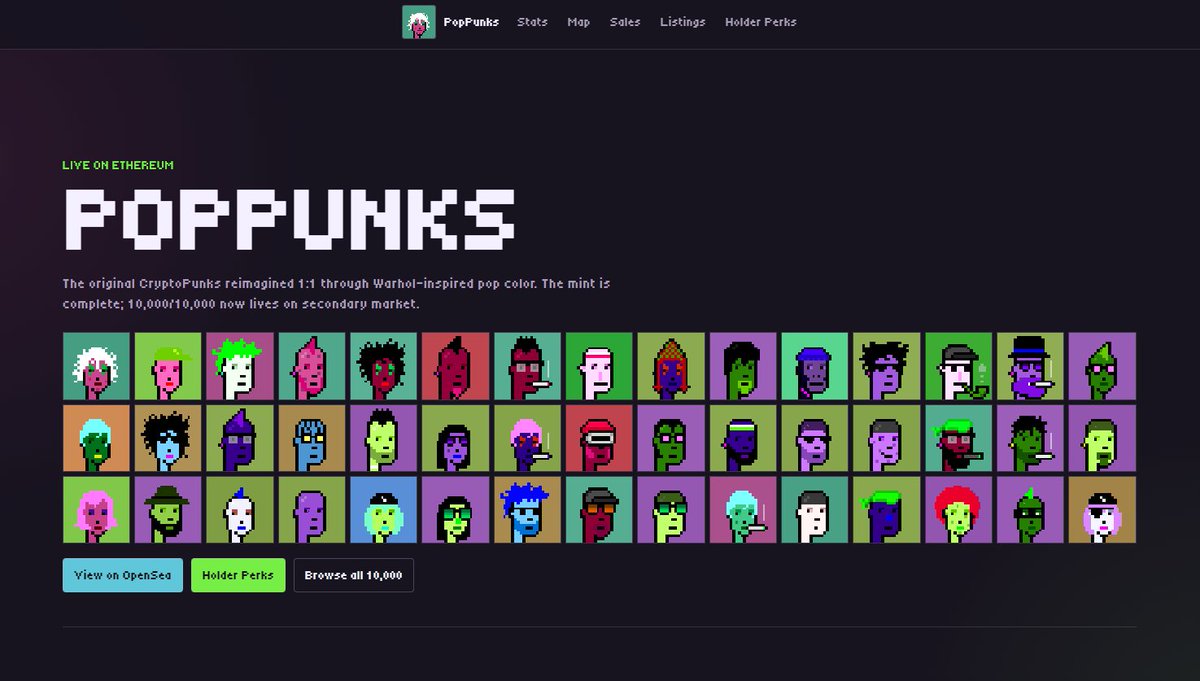The image size is (1200, 681).
Task: Open long black-haired punk with green shades
Action: pyautogui.click(x=455, y=510)
